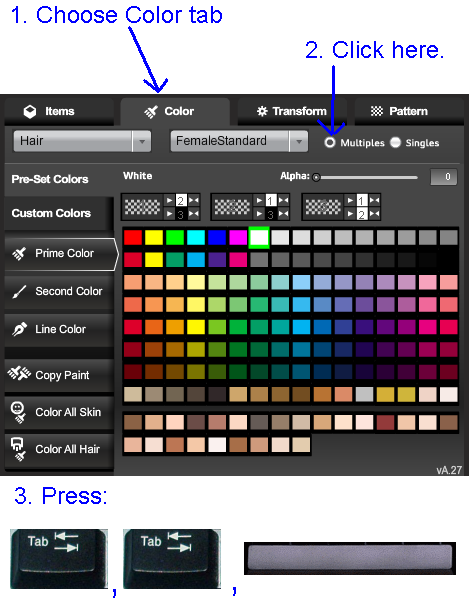Click the Copy Paint icon
The image size is (469, 605).
pyautogui.click(x=19, y=373)
